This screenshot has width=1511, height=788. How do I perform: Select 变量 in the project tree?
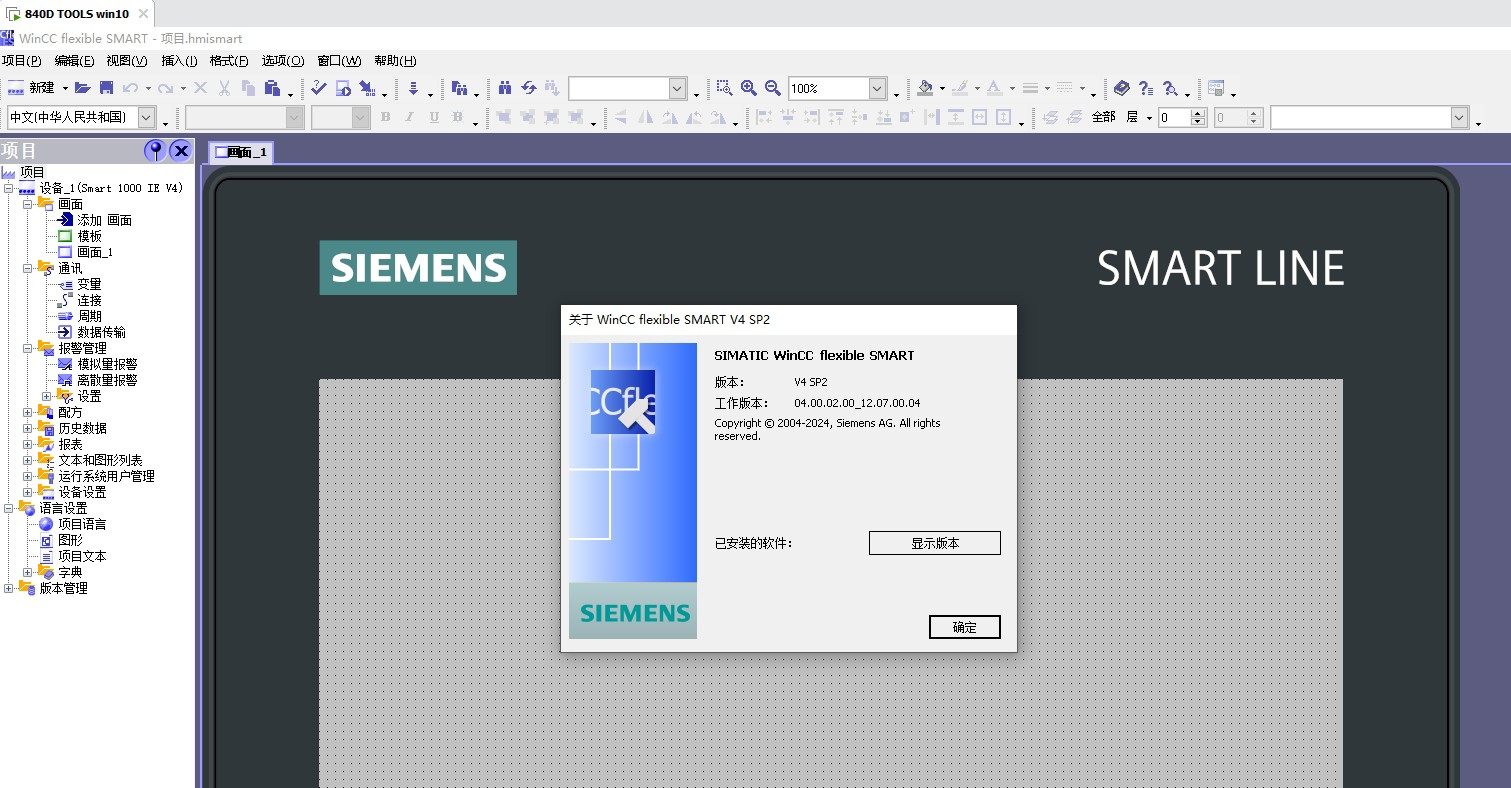(x=90, y=284)
